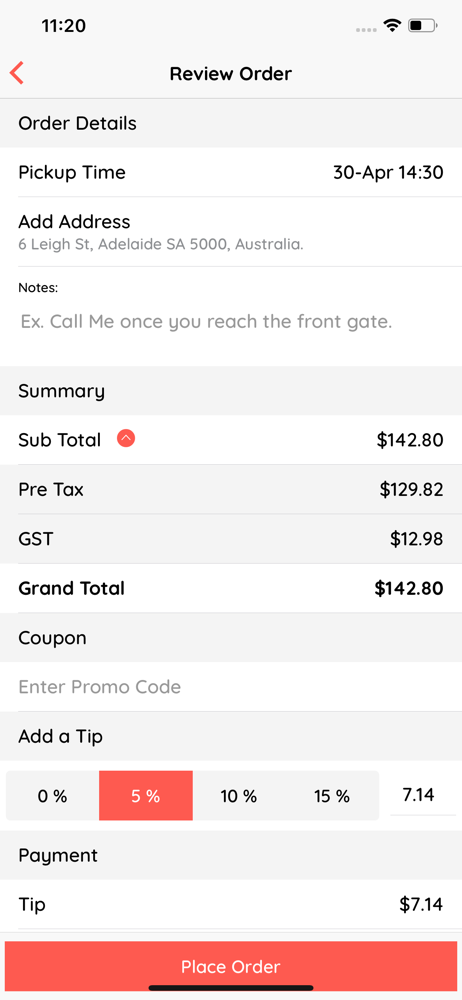The width and height of the screenshot is (462, 1000).
Task: Tap the Enter Promo Code field
Action: pyautogui.click(x=231, y=687)
